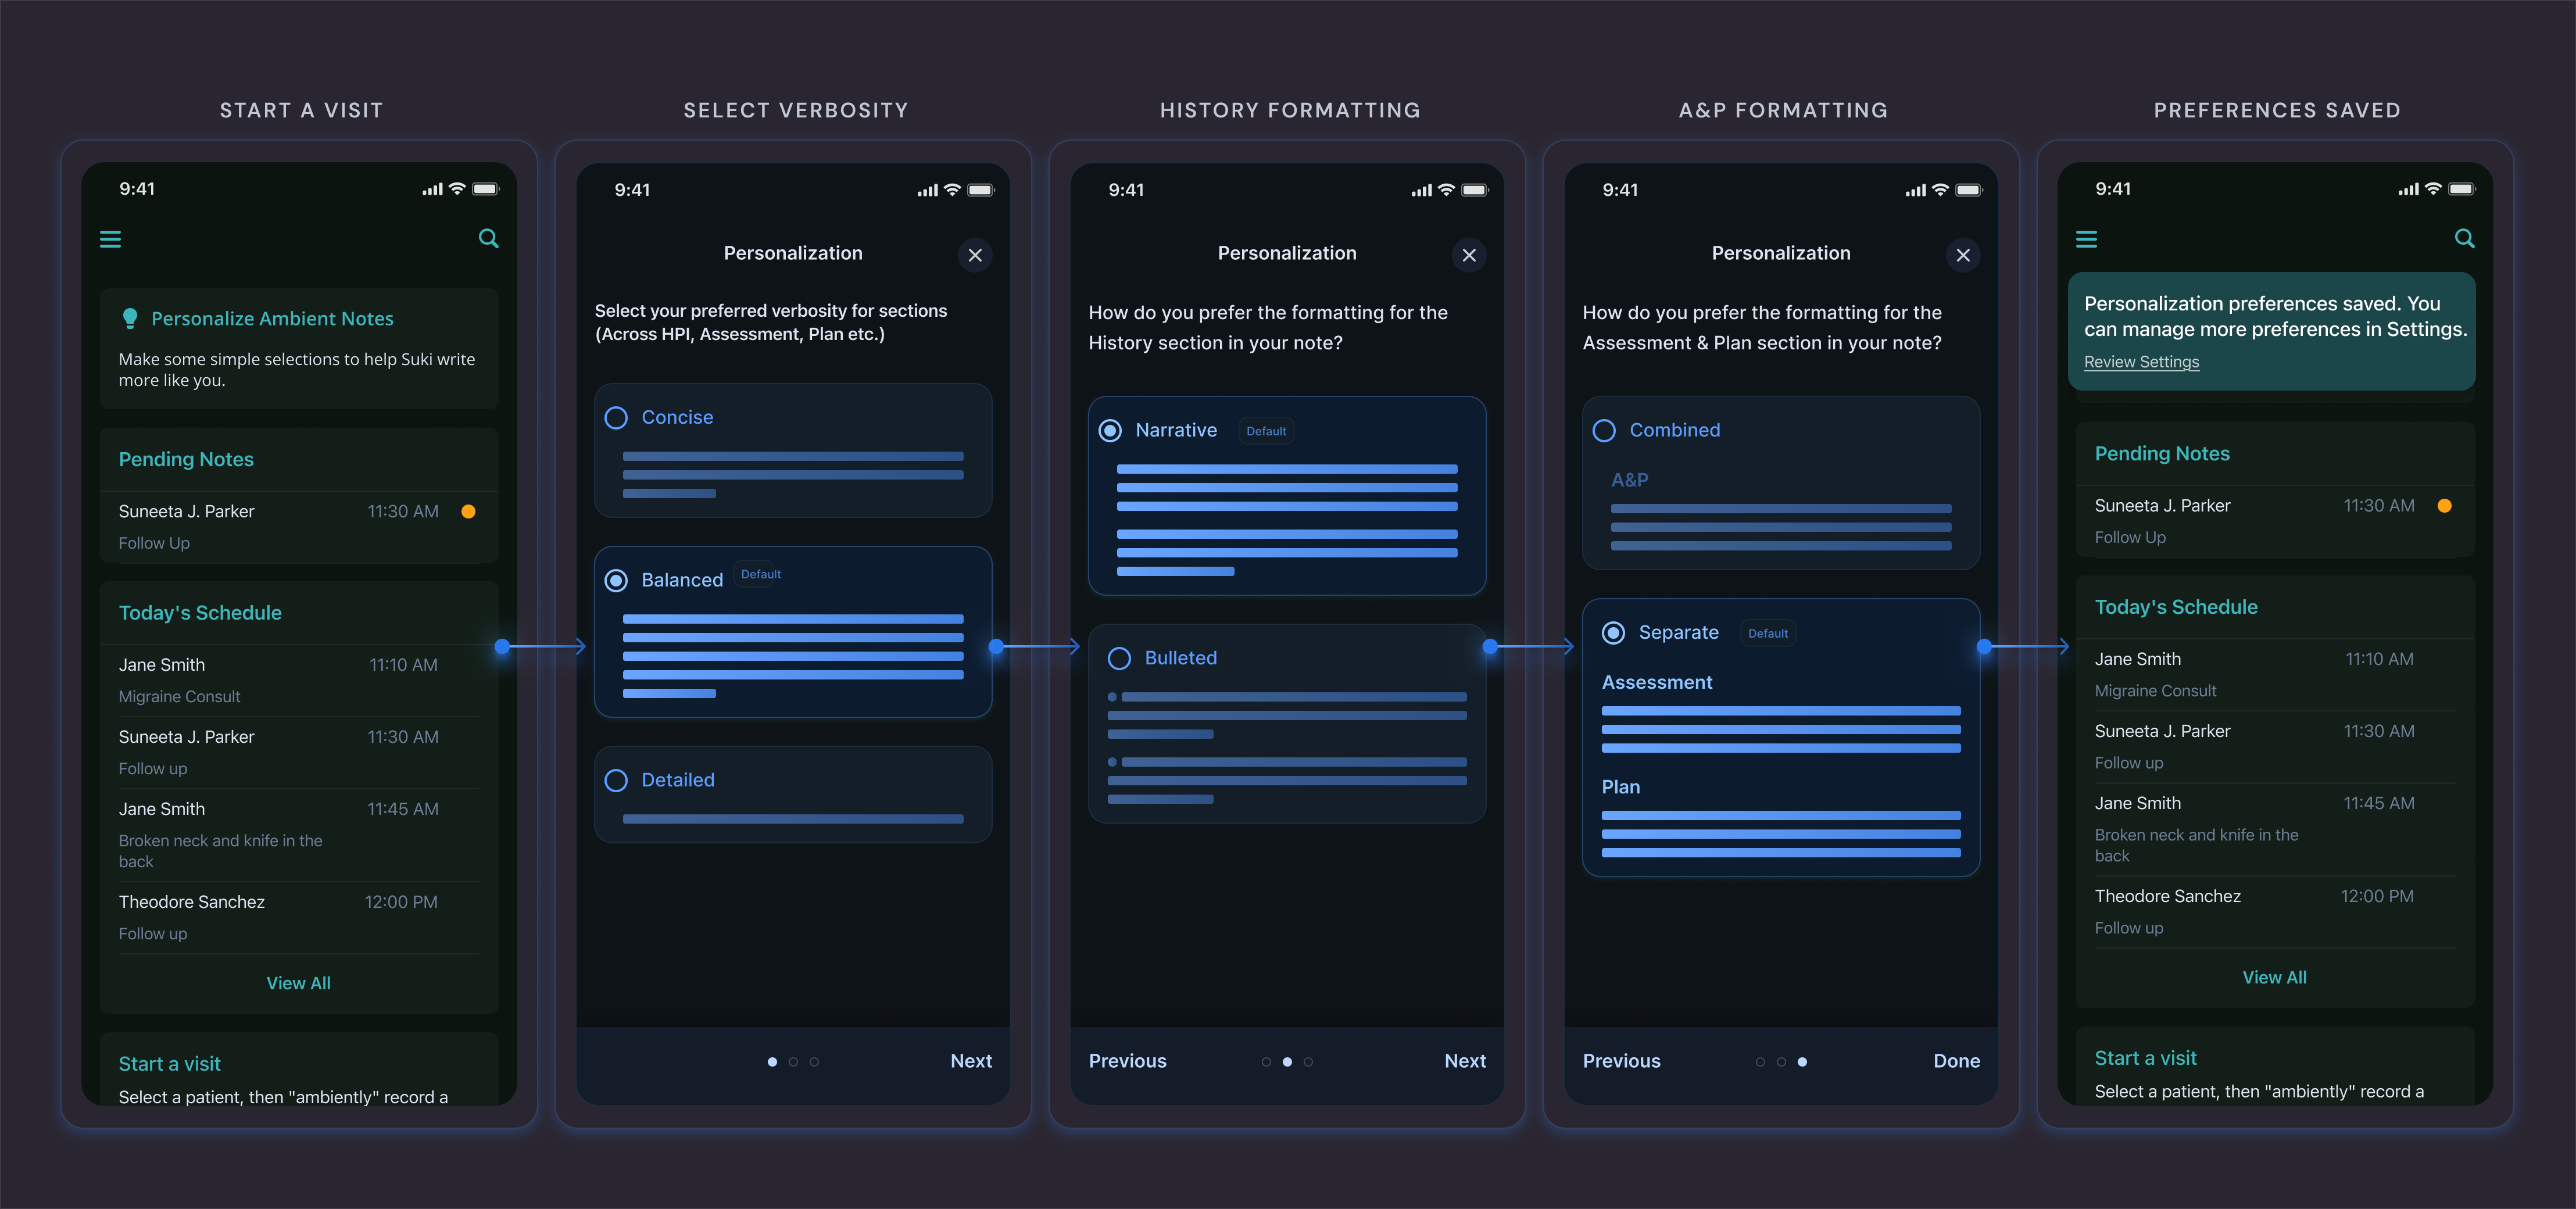
Task: Click third page dot on Select Verbosity screen
Action: click(x=814, y=1062)
